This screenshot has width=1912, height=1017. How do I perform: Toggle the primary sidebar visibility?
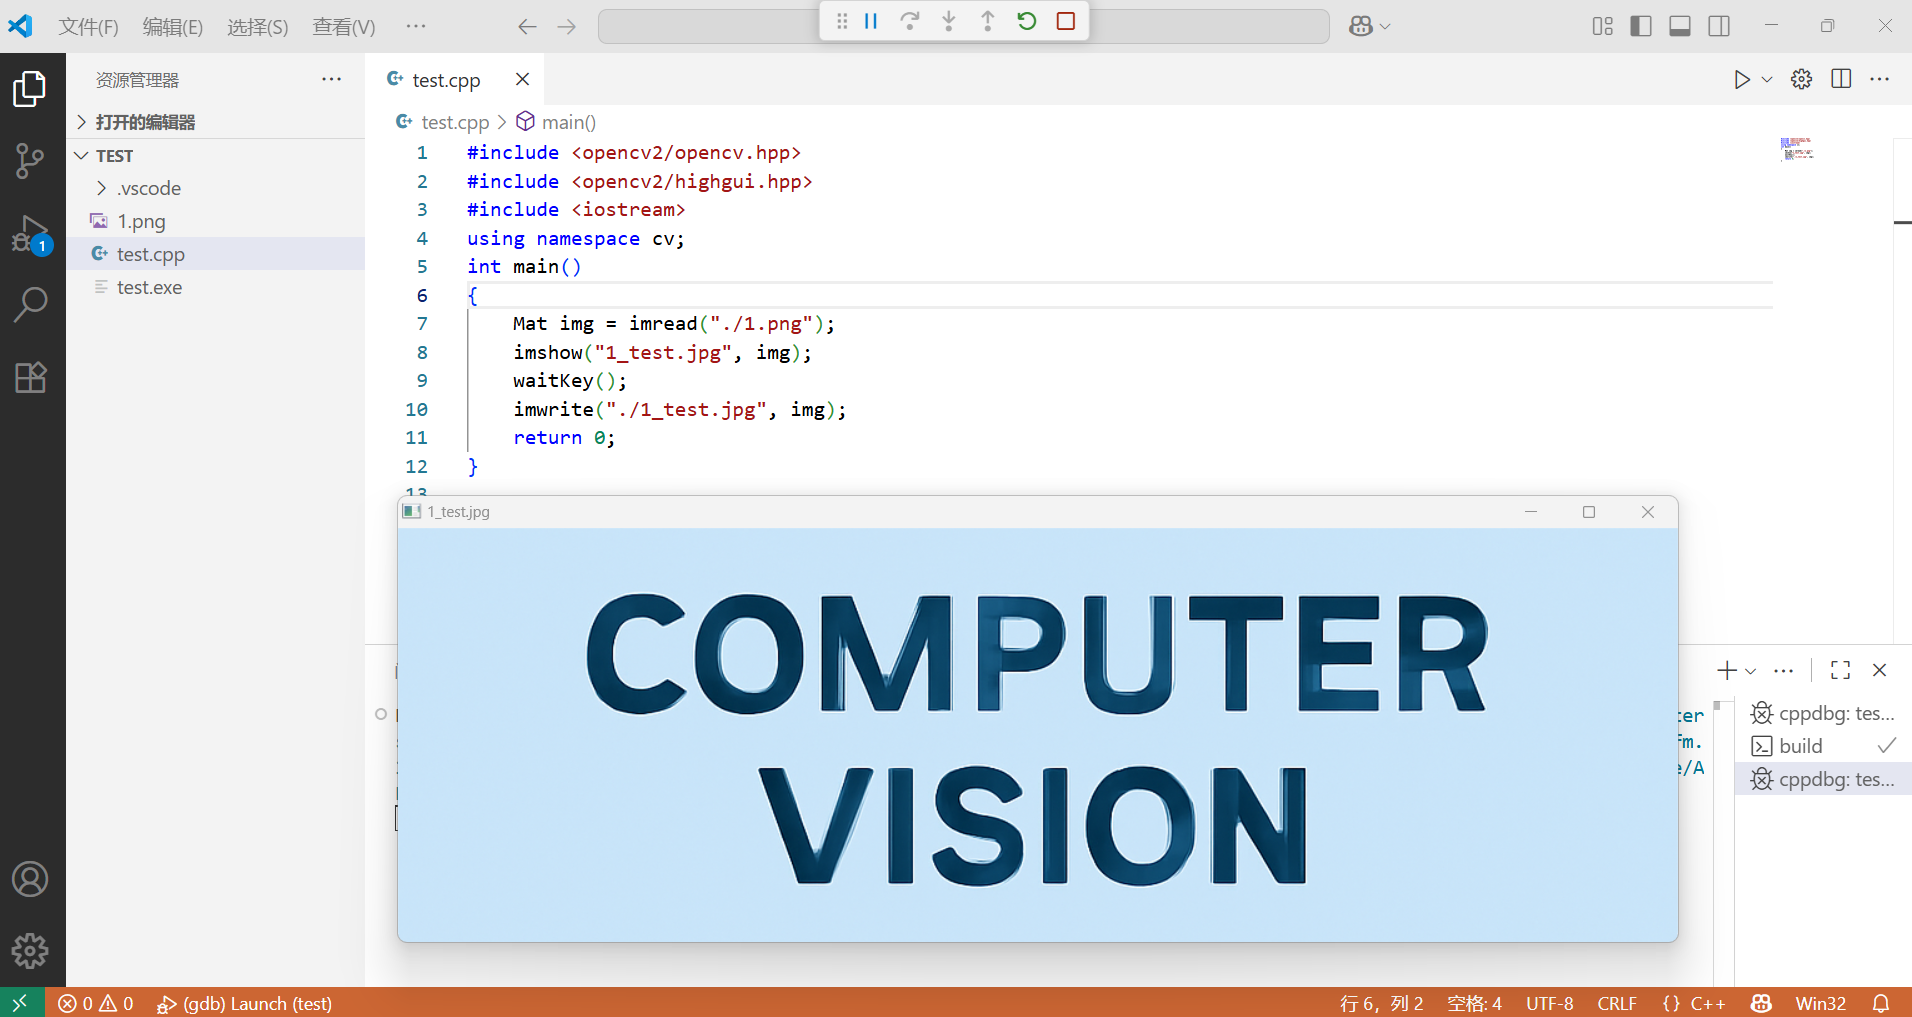coord(1640,26)
